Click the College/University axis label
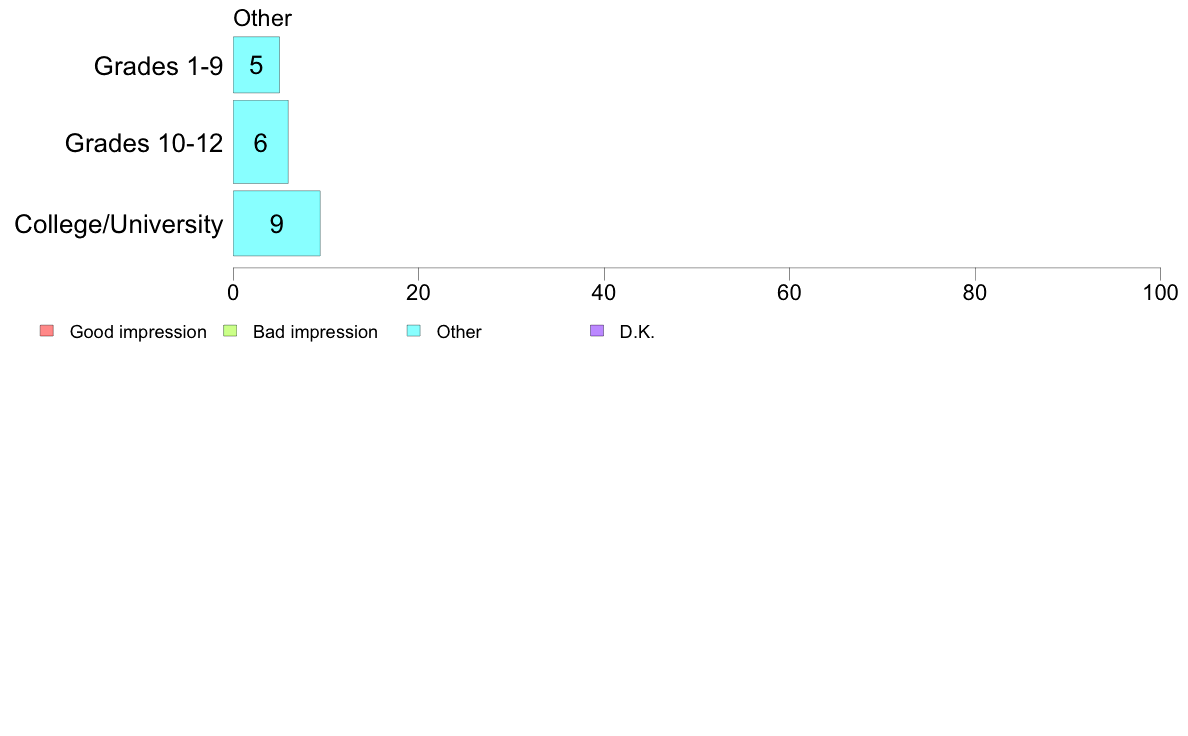This screenshot has height=736, width=1188. pyautogui.click(x=119, y=224)
